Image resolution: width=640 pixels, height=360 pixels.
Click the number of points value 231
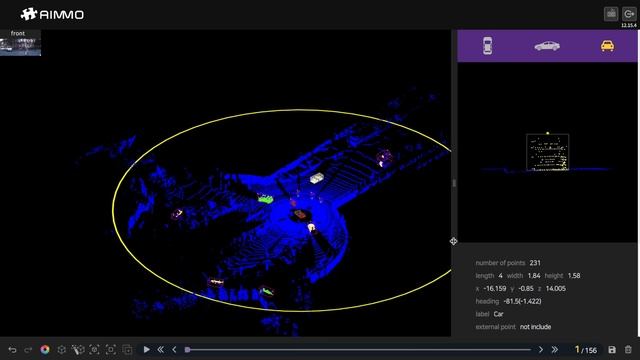535,263
